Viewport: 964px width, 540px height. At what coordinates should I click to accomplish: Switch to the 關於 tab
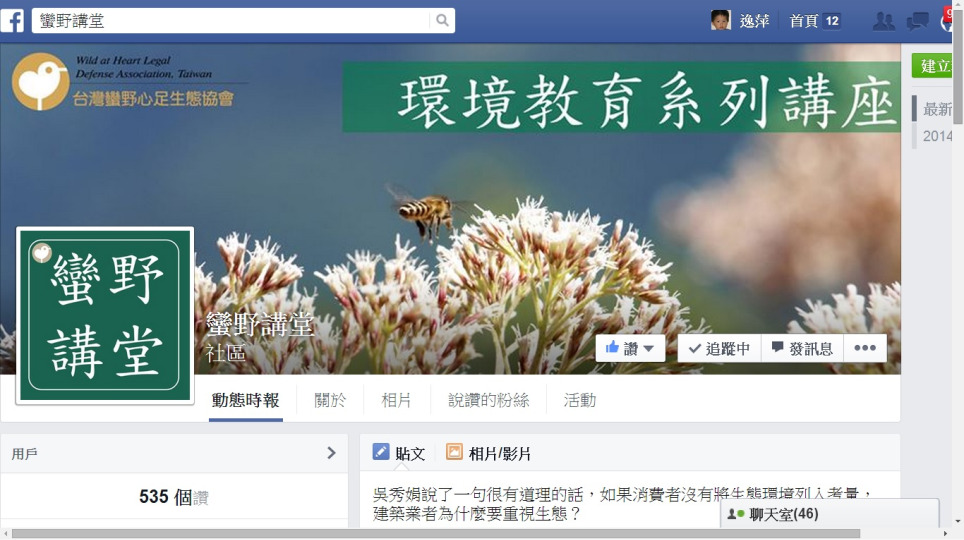pos(330,400)
